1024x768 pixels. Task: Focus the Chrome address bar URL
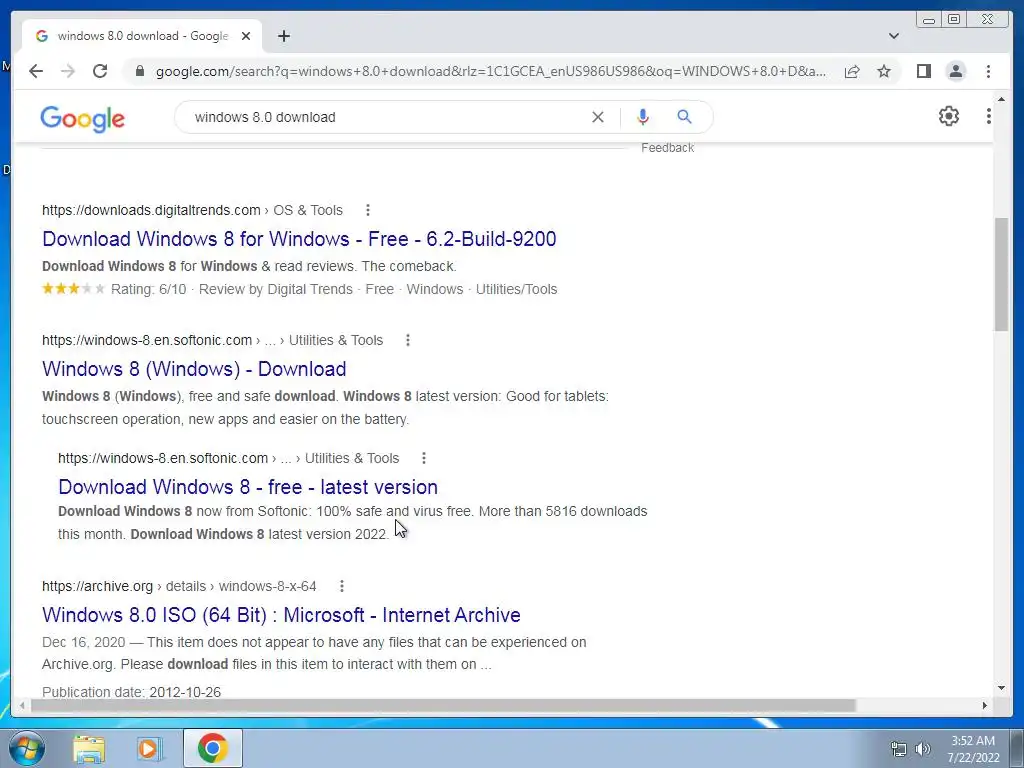(x=490, y=71)
